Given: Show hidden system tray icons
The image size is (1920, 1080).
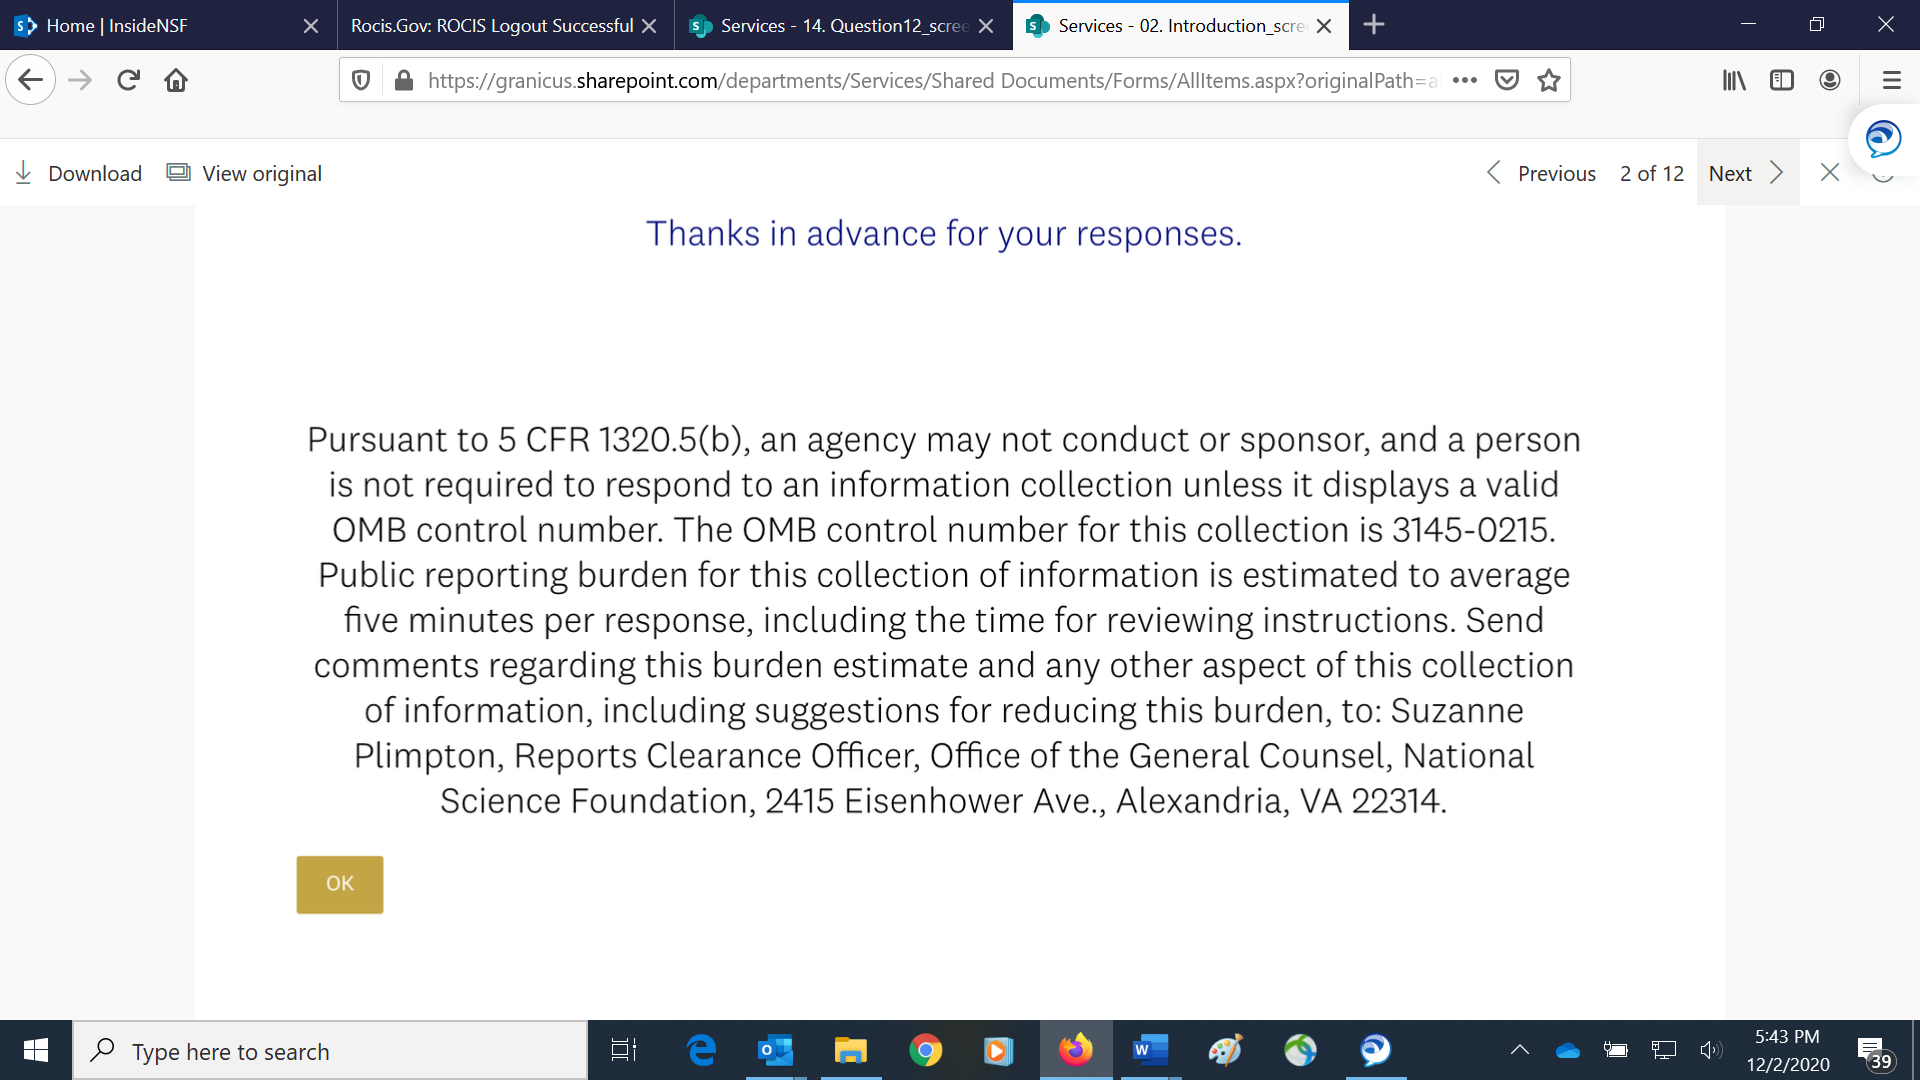Looking at the screenshot, I should pos(1519,1050).
